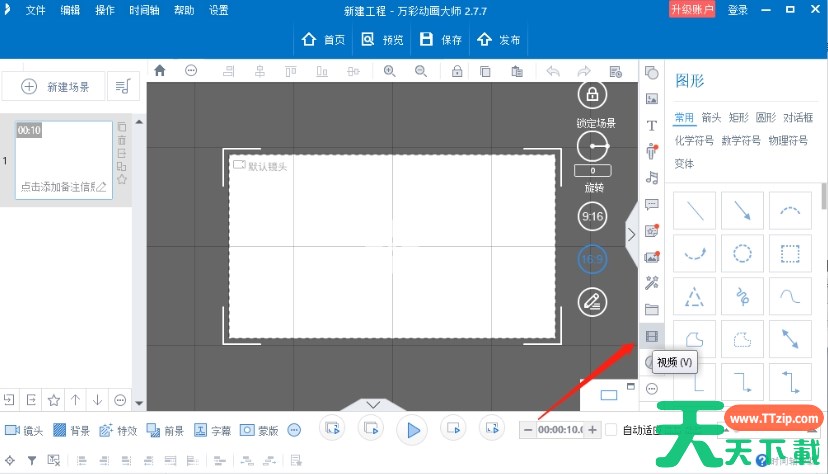Click the lock icon in canvas toolbar

click(456, 71)
